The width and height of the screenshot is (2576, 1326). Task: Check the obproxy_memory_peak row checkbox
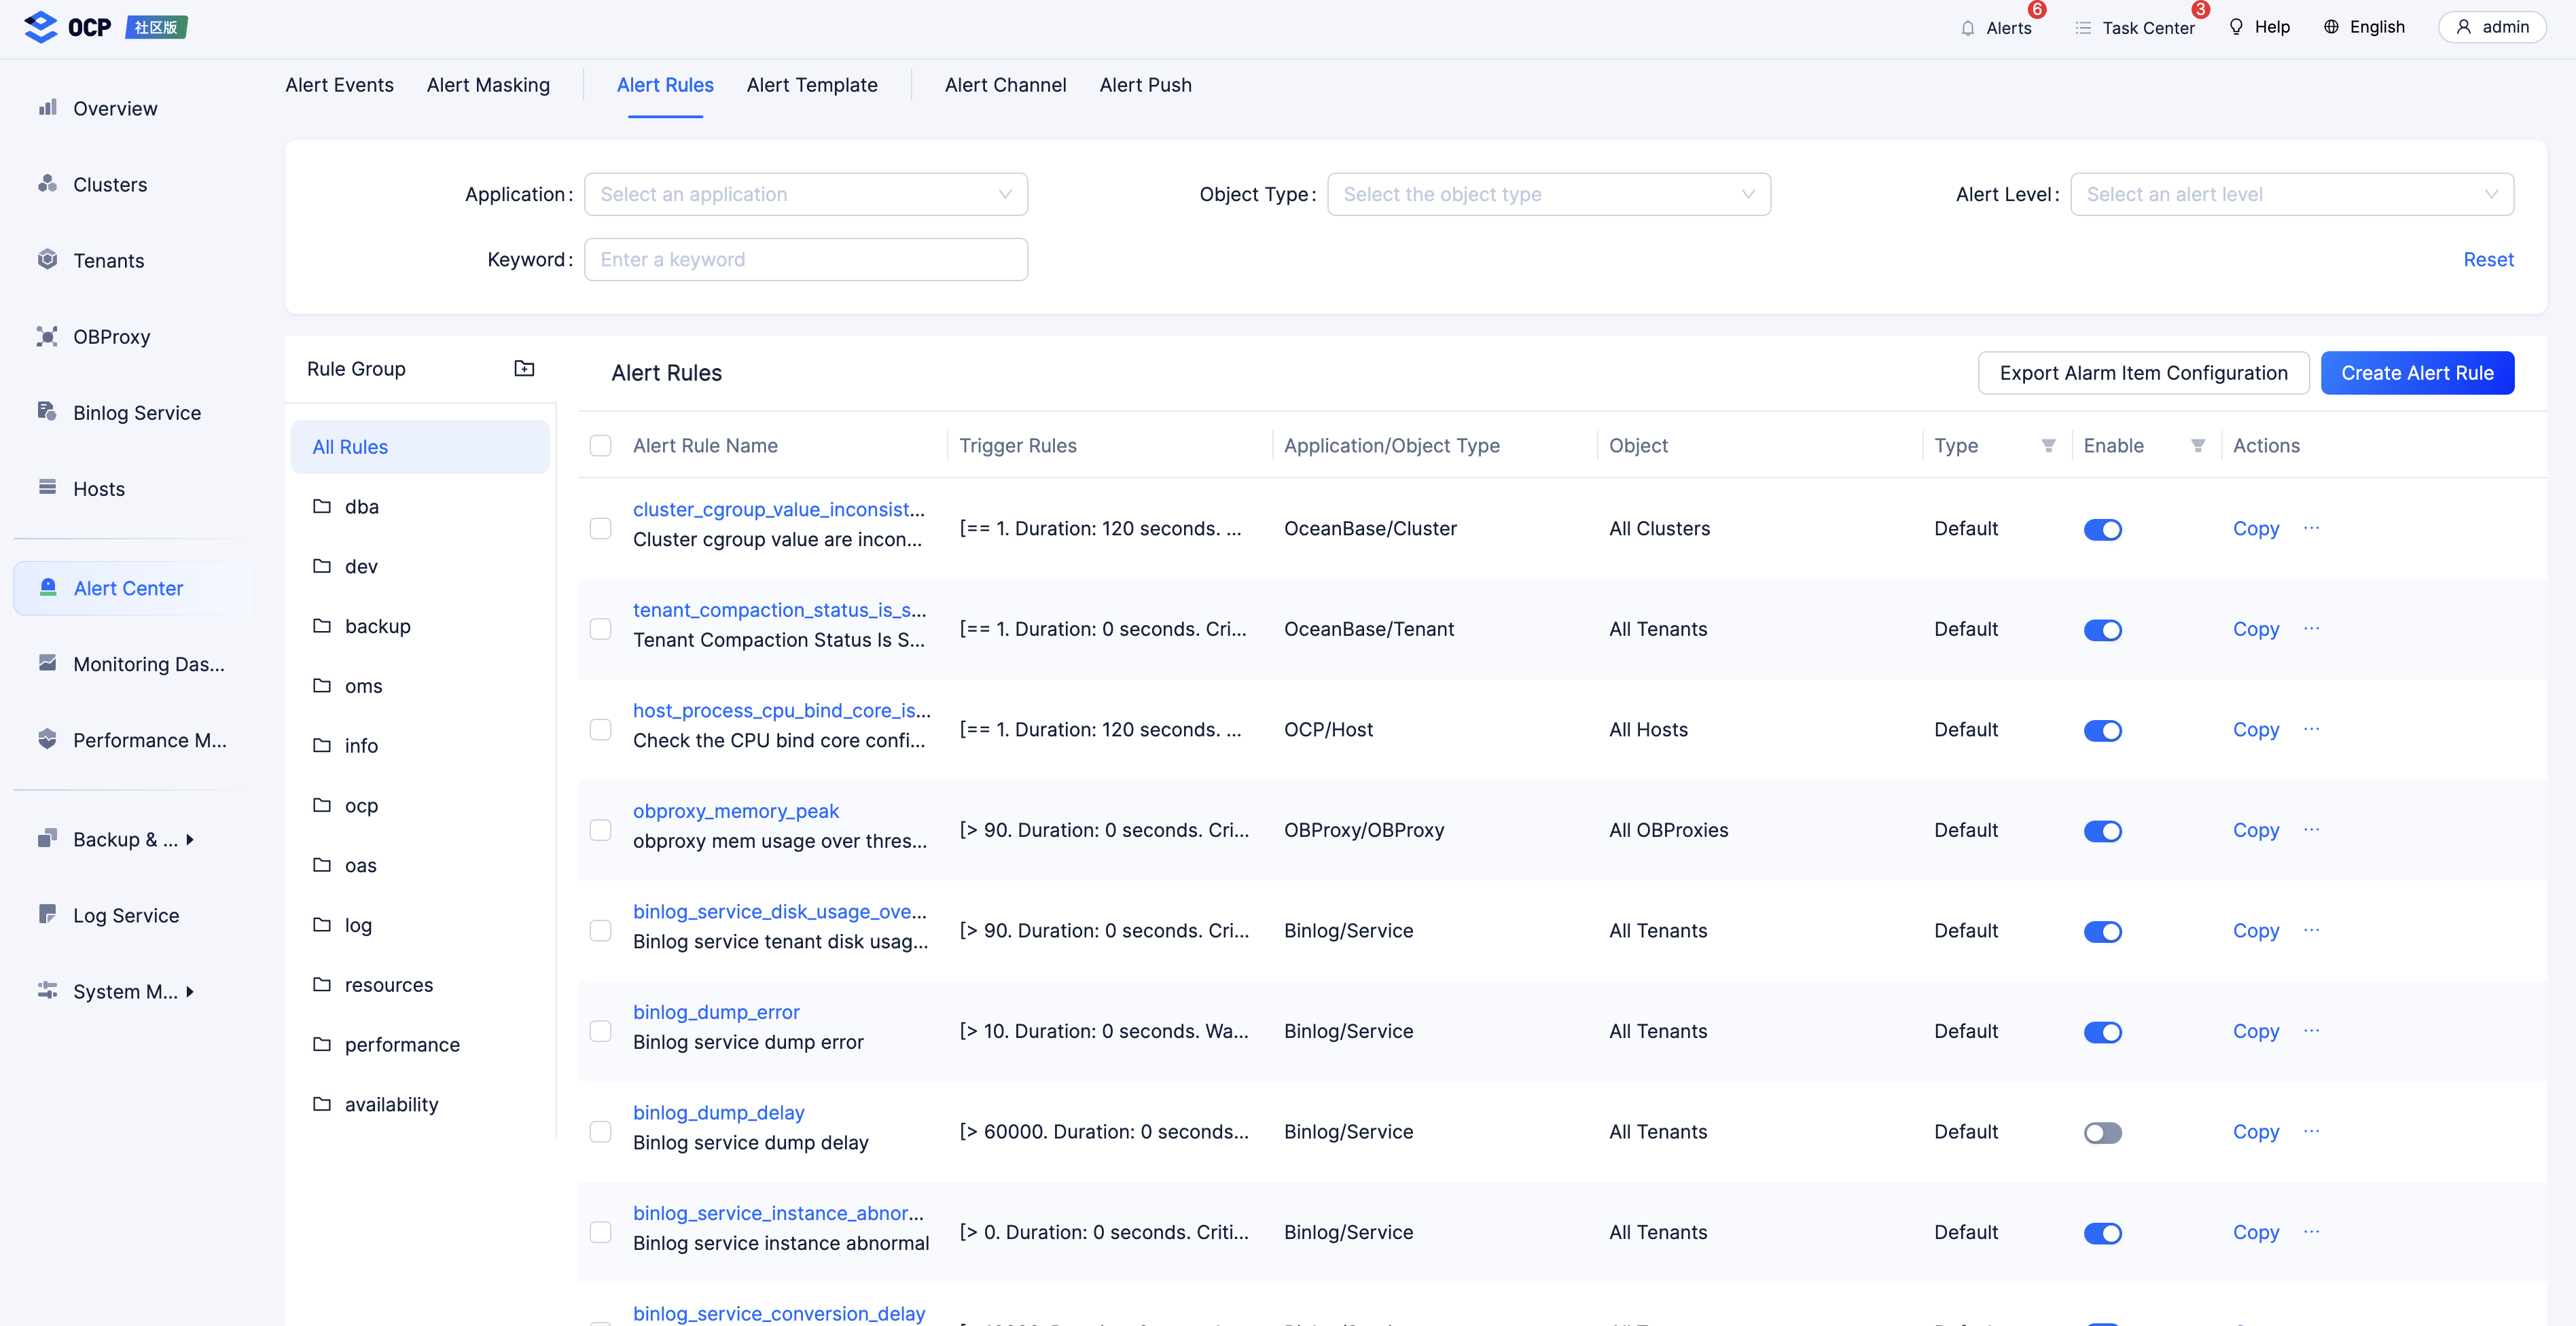coord(600,830)
